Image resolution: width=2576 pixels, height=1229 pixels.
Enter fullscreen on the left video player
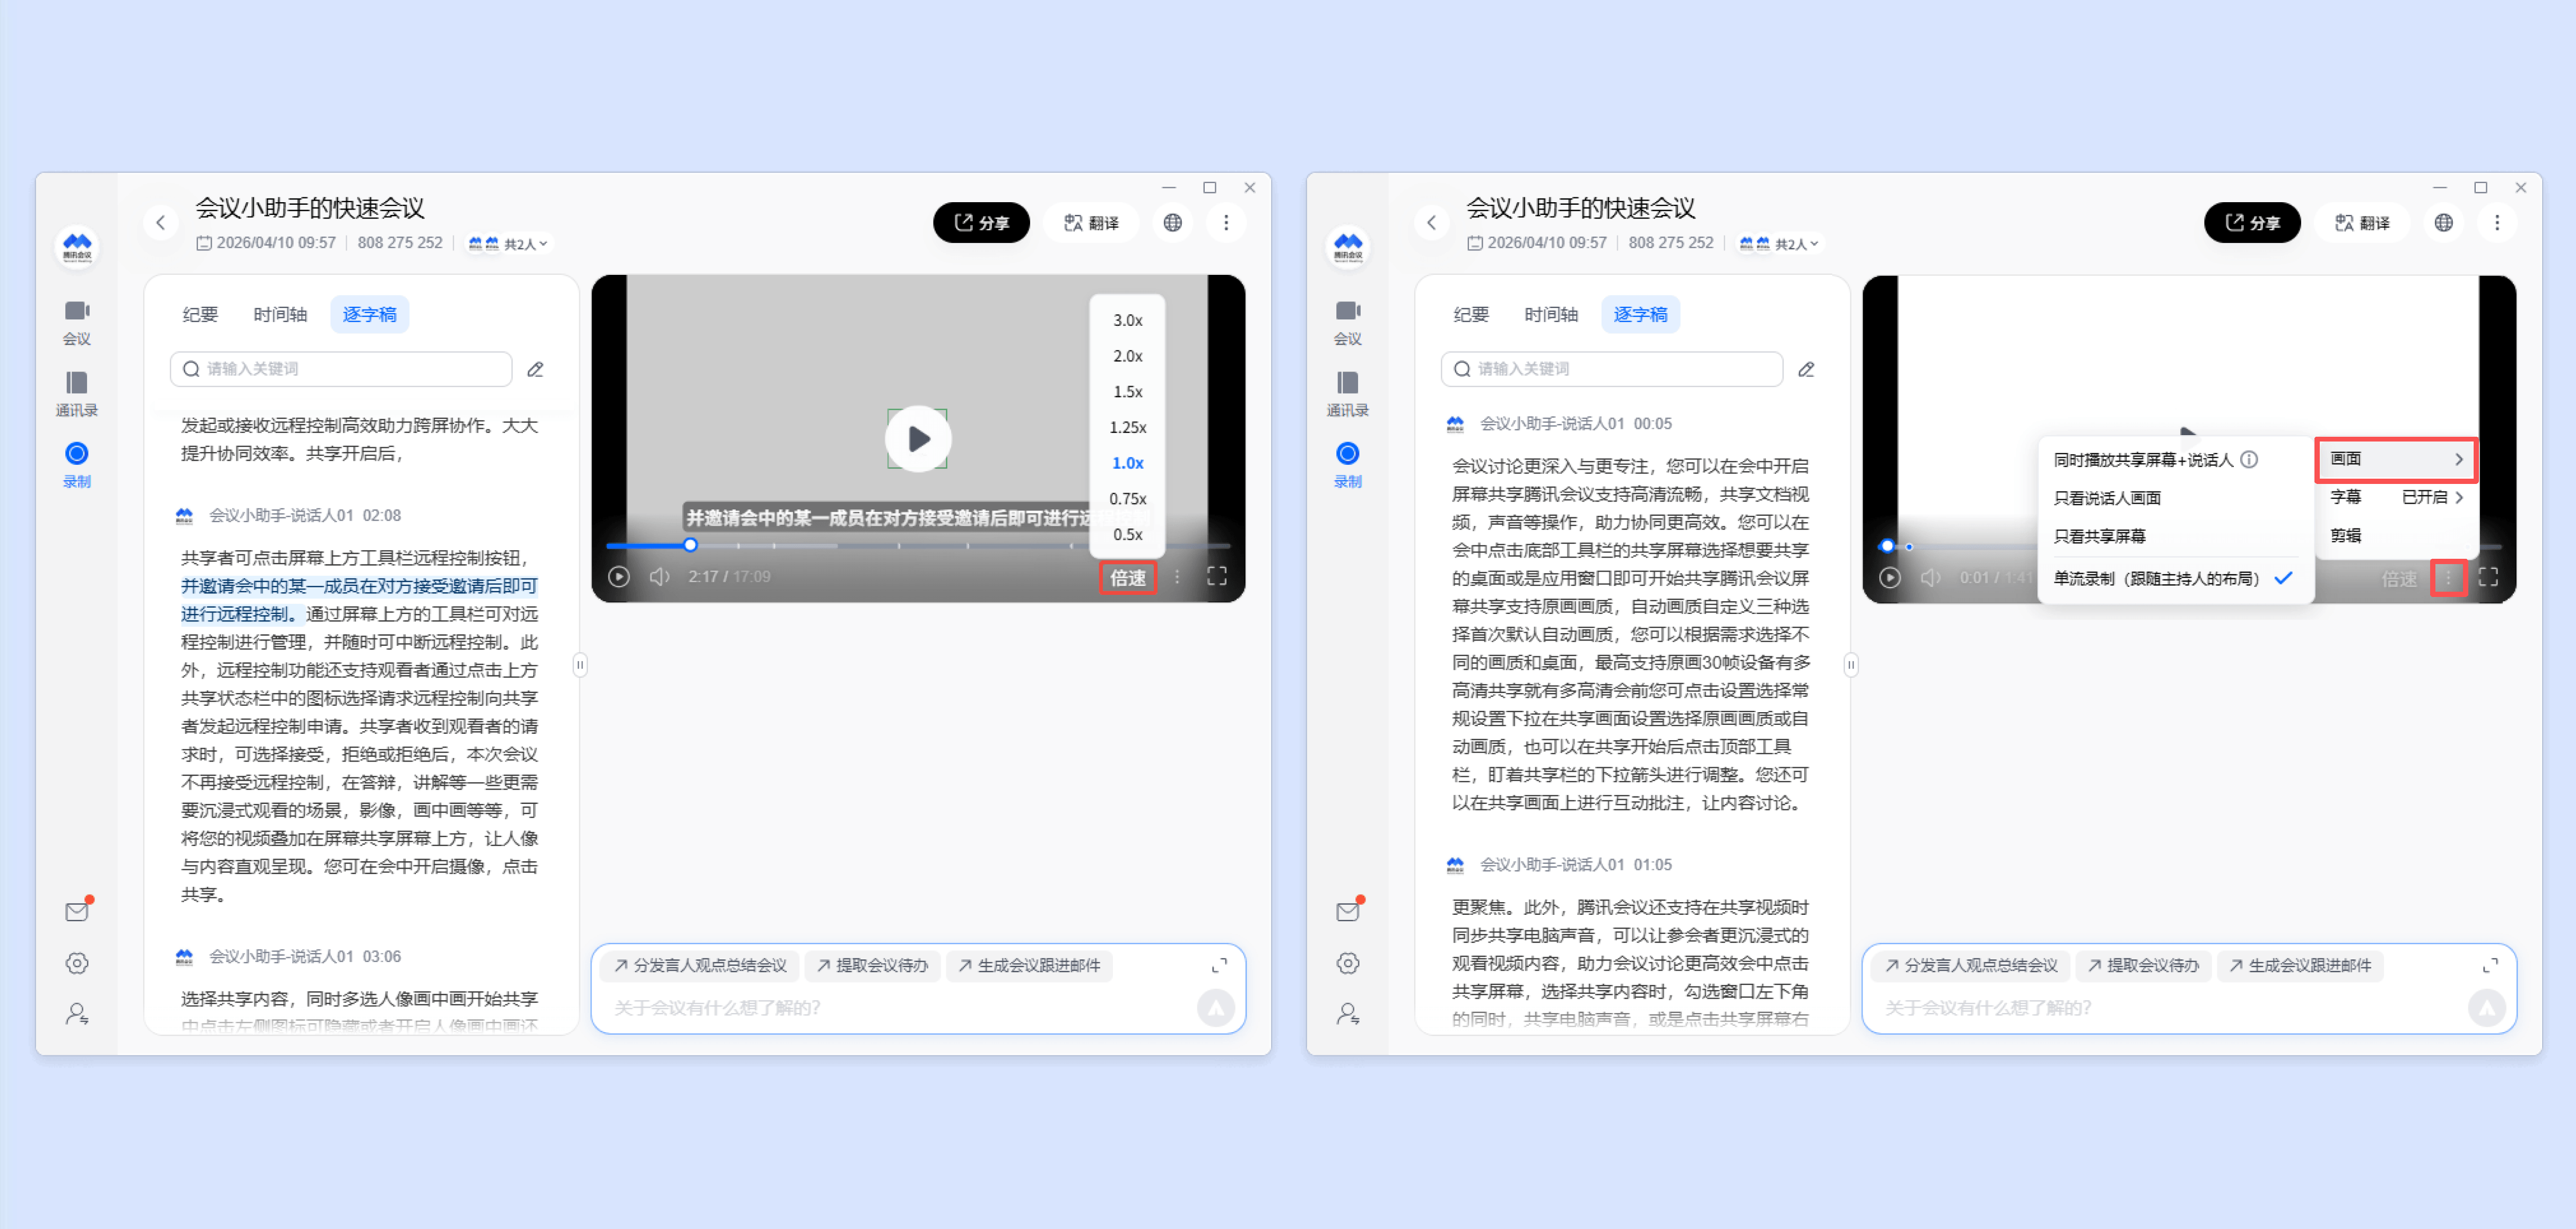click(1216, 577)
